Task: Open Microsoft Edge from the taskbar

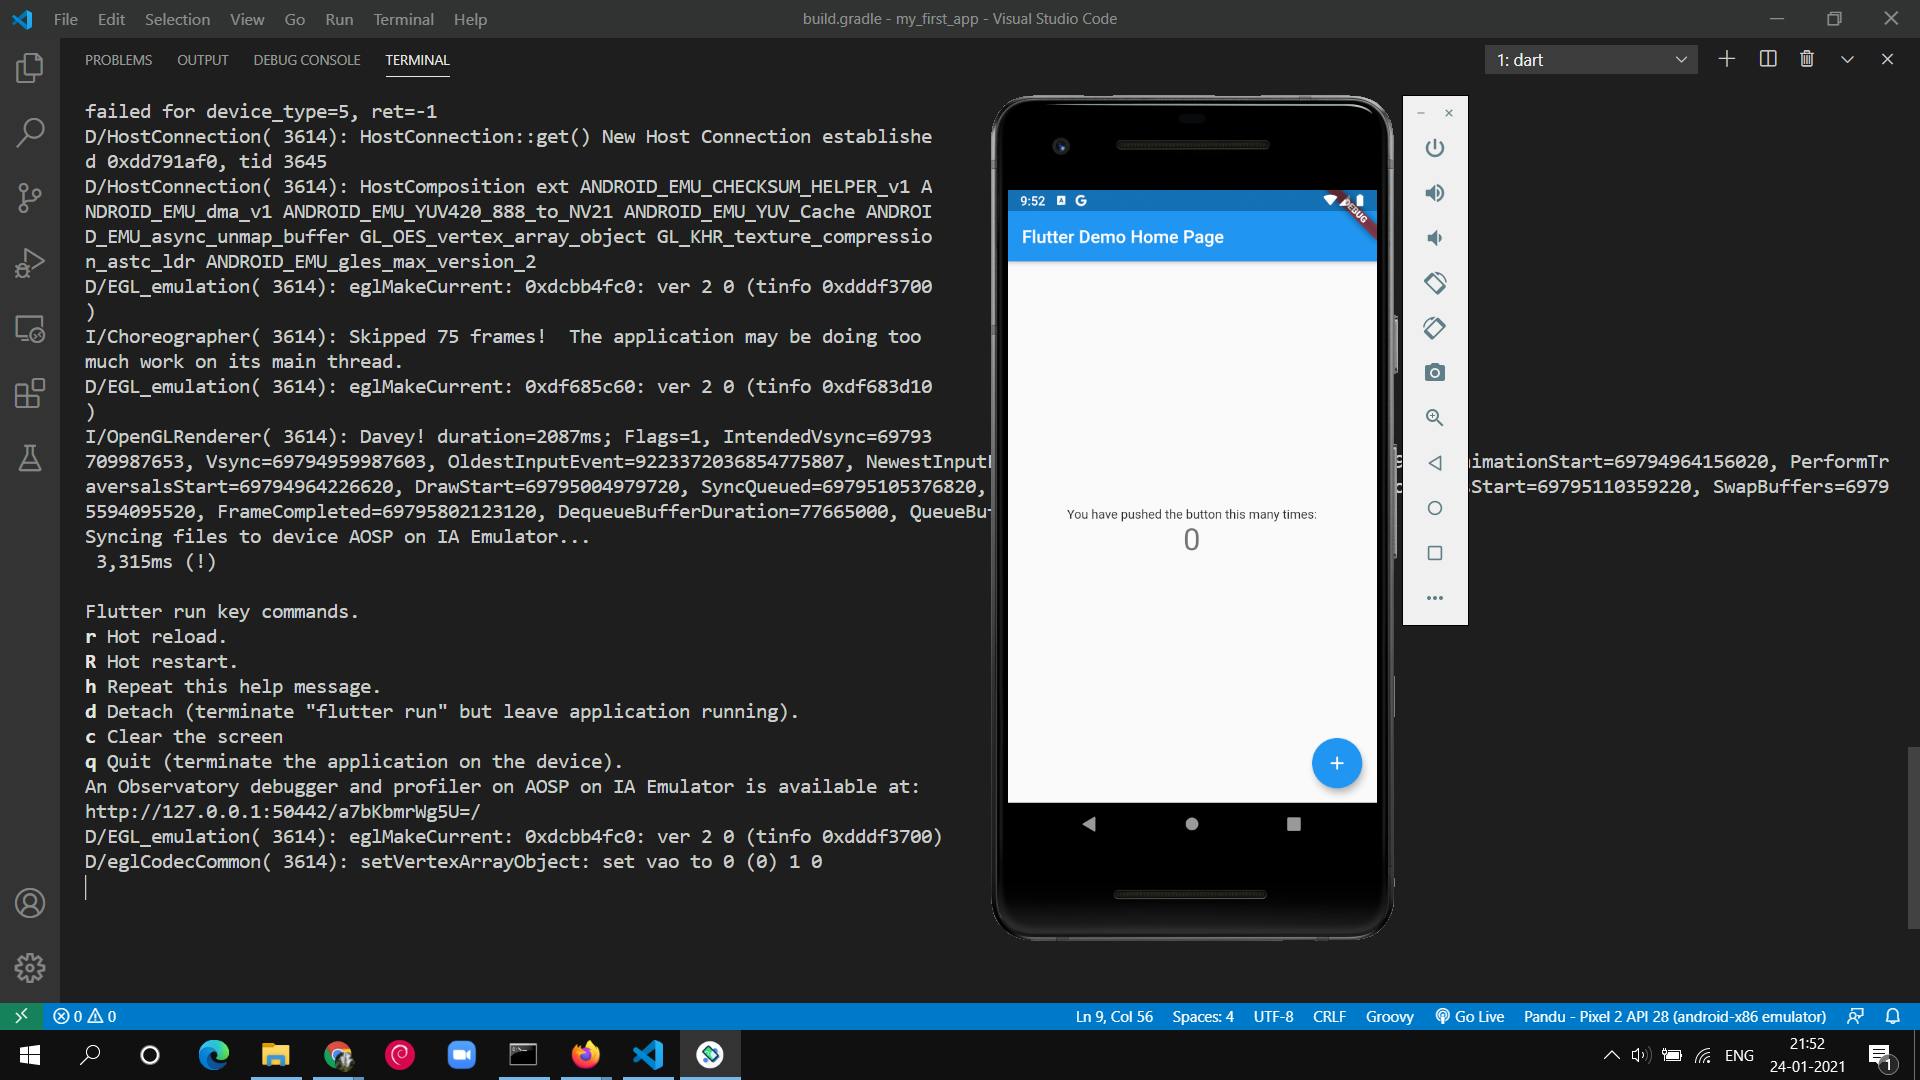Action: (x=213, y=1055)
